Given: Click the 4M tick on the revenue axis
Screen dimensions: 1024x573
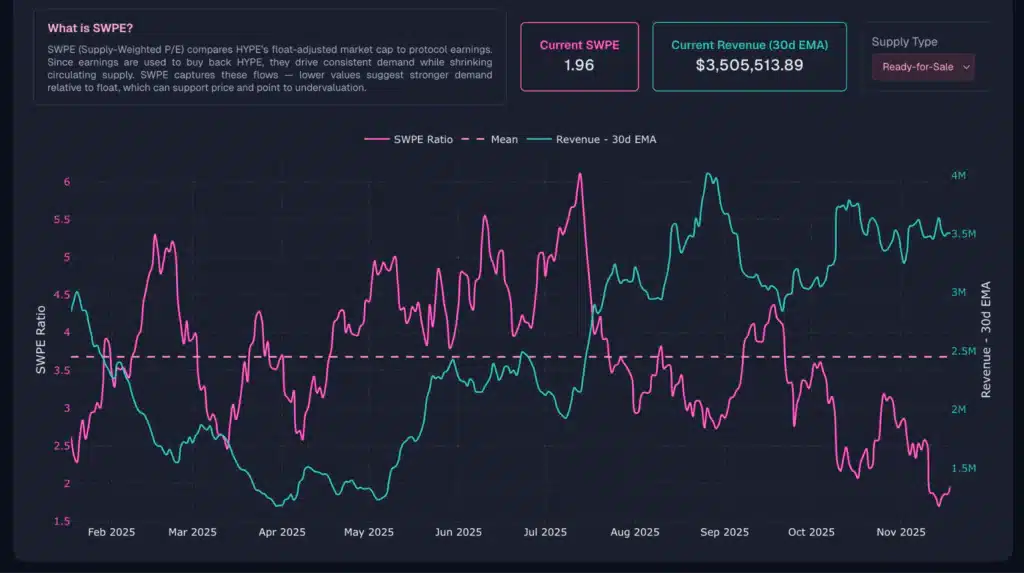Looking at the screenshot, I should point(958,175).
